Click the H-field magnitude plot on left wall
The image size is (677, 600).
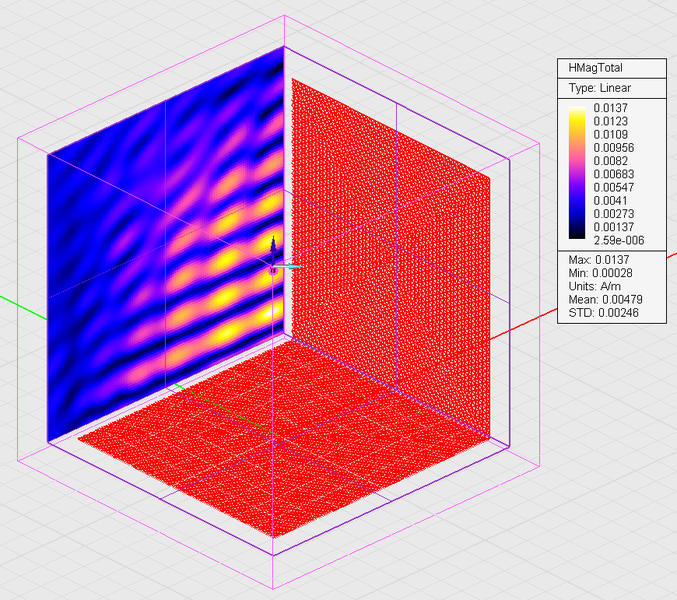(x=165, y=244)
